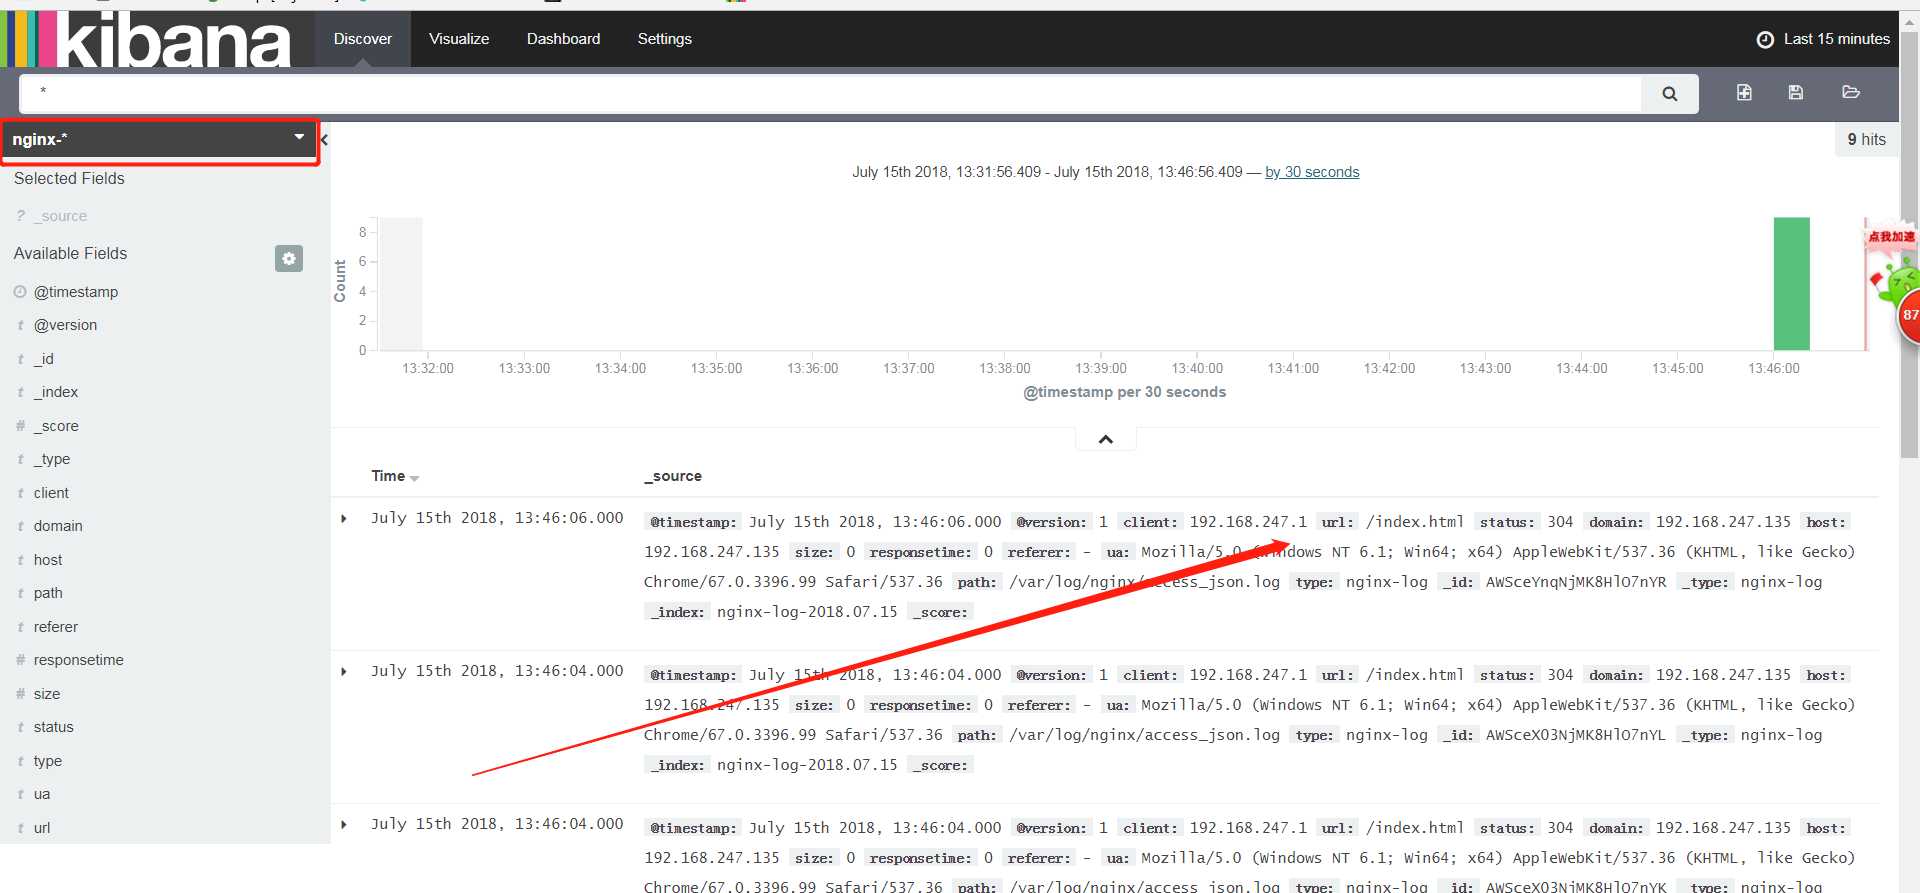Go to the Dashboard tab
Viewport: 1920px width, 893px height.
tap(564, 39)
